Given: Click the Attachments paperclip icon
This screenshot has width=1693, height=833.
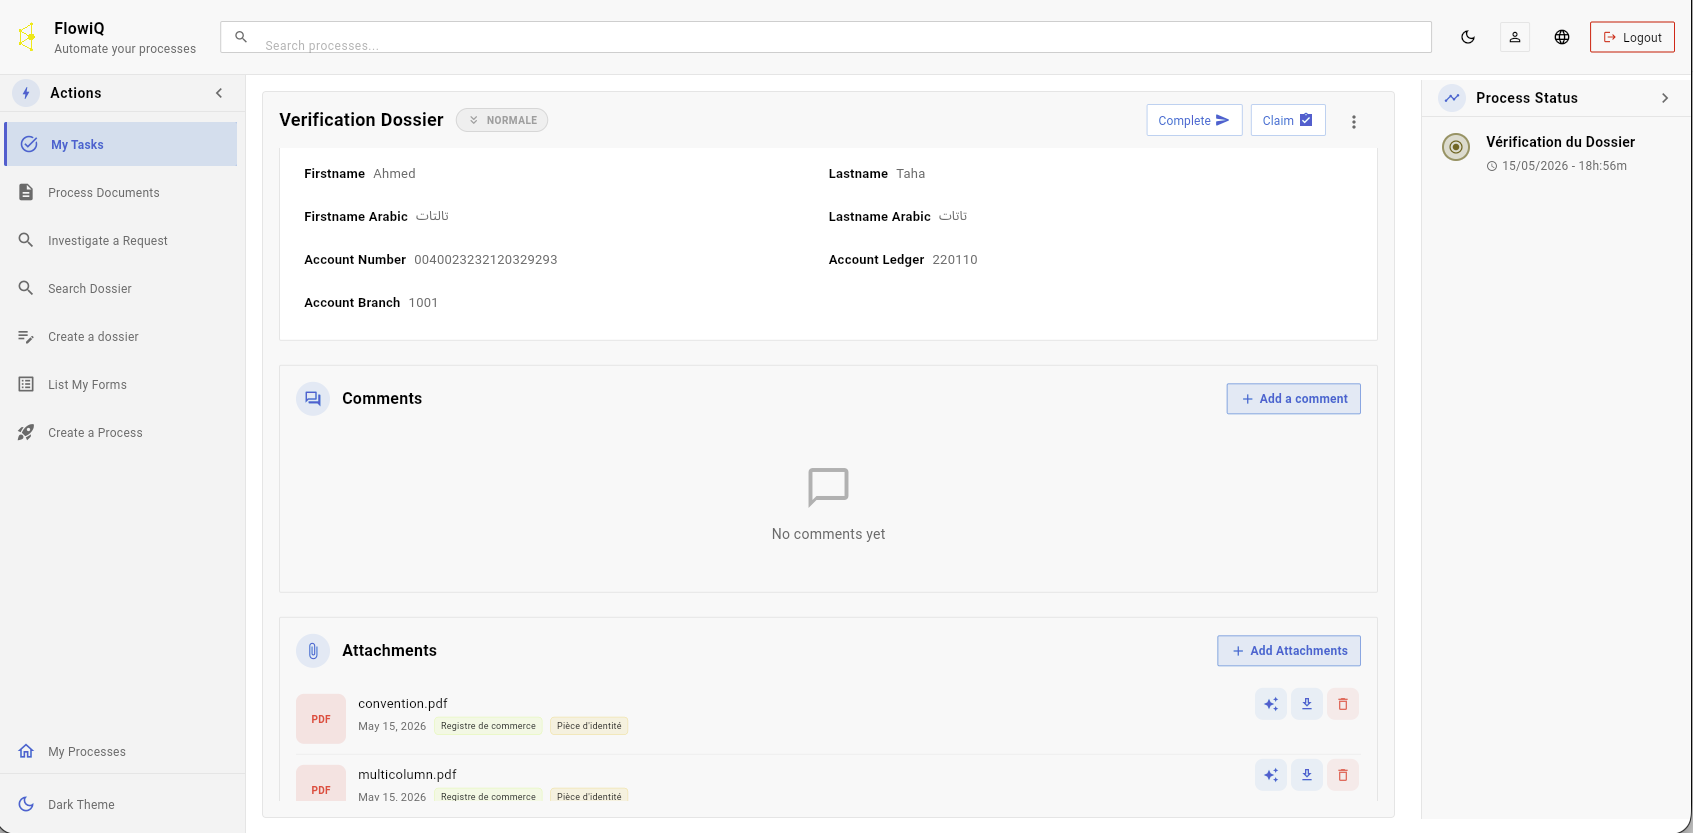Looking at the screenshot, I should [313, 651].
